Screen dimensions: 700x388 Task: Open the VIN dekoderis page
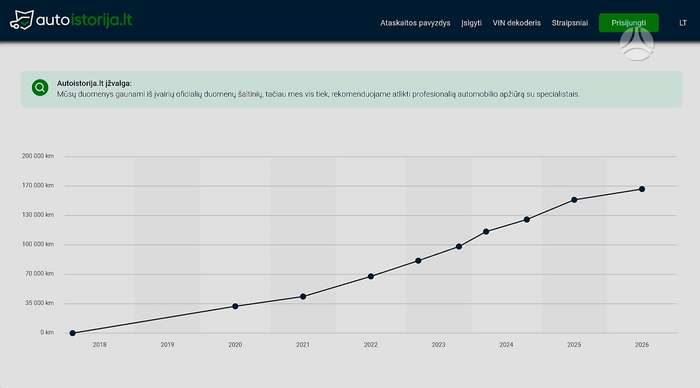(x=517, y=23)
